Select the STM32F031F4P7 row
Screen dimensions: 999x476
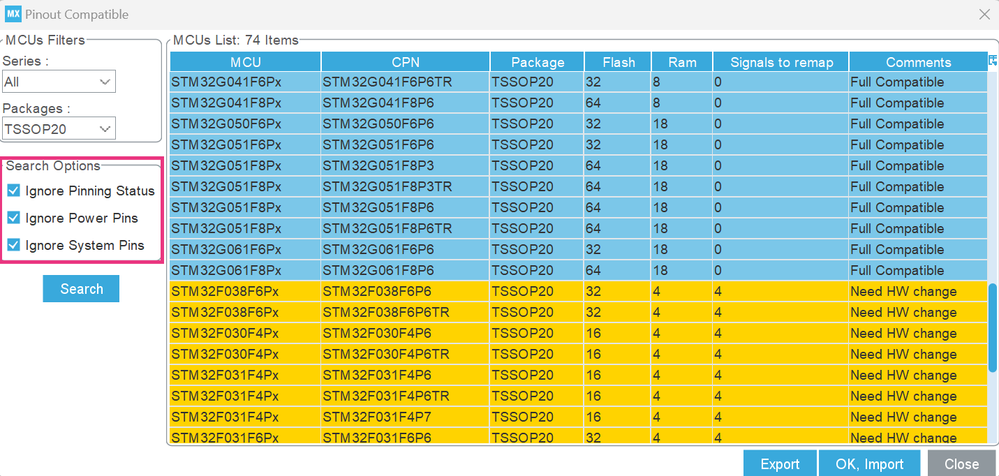click(x=579, y=417)
